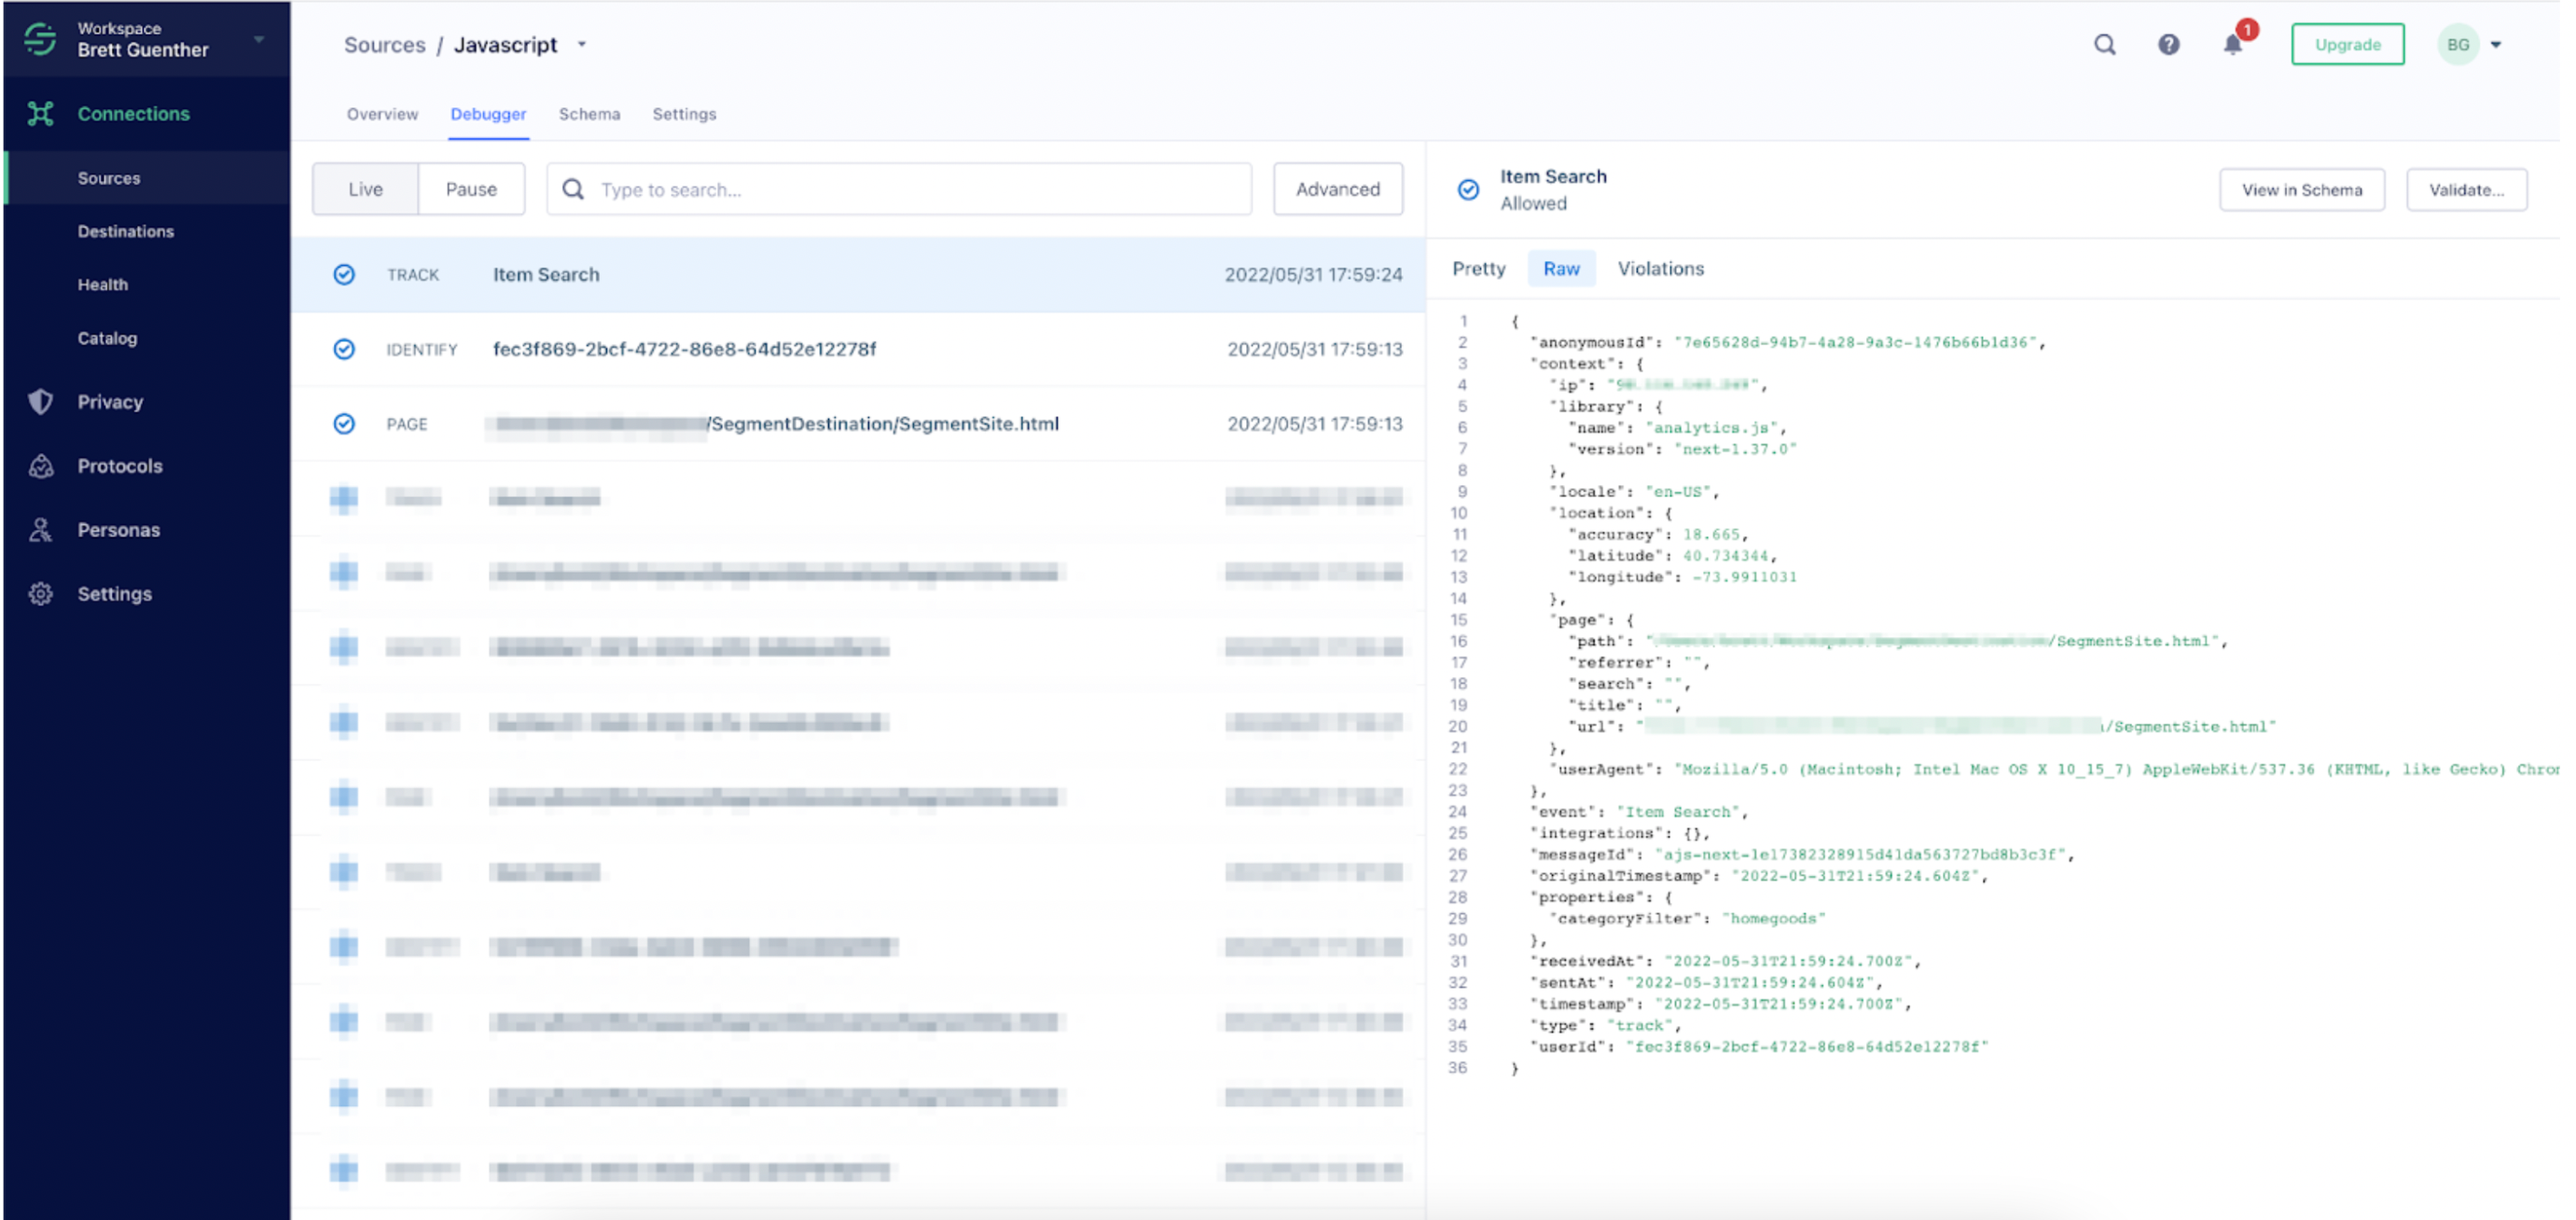Viewport: 2576px width, 1220px height.
Task: Click the Settings gear icon in sidebar
Action: [x=40, y=594]
